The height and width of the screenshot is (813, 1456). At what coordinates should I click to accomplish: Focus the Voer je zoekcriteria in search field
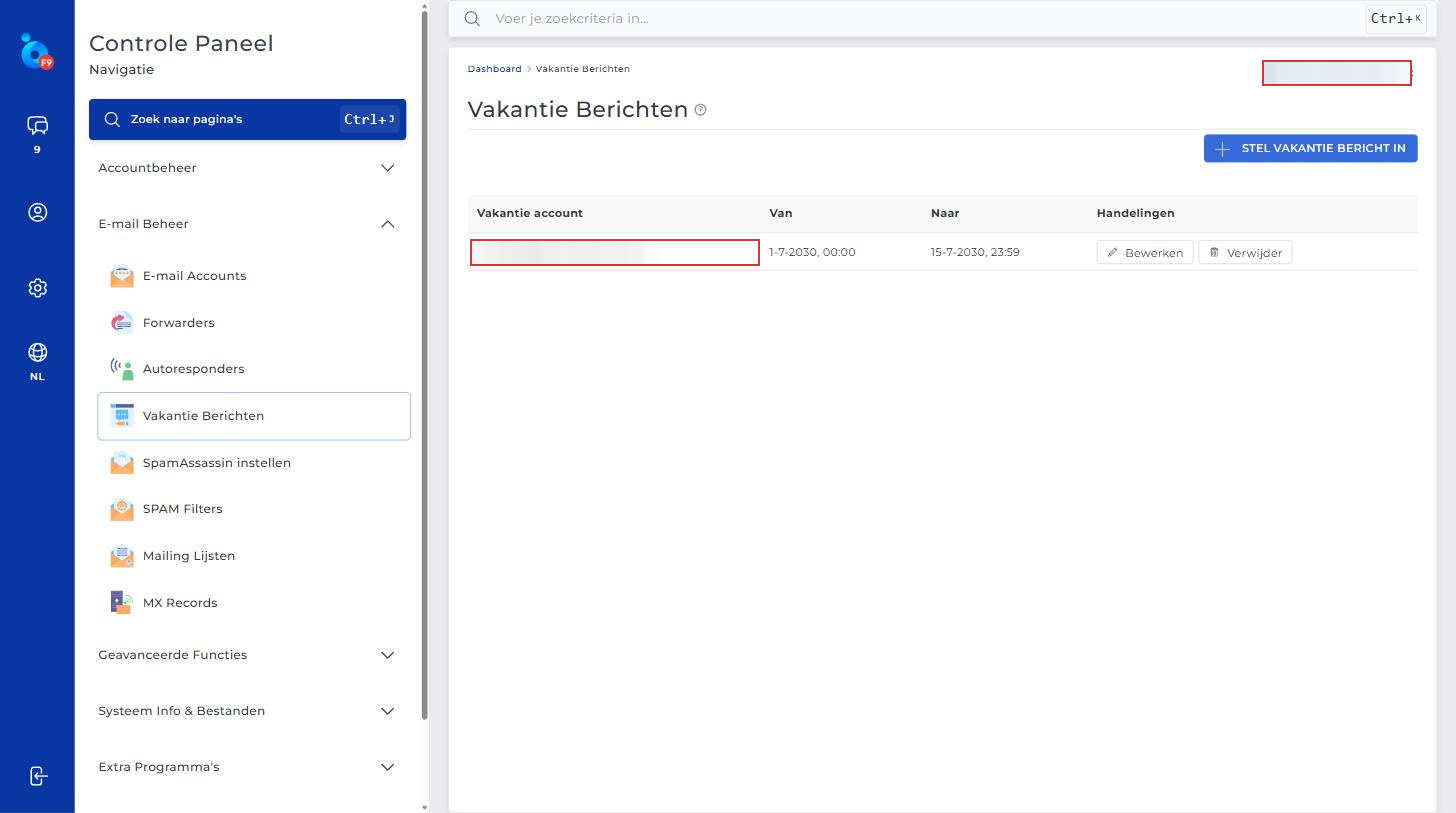pyautogui.click(x=925, y=19)
